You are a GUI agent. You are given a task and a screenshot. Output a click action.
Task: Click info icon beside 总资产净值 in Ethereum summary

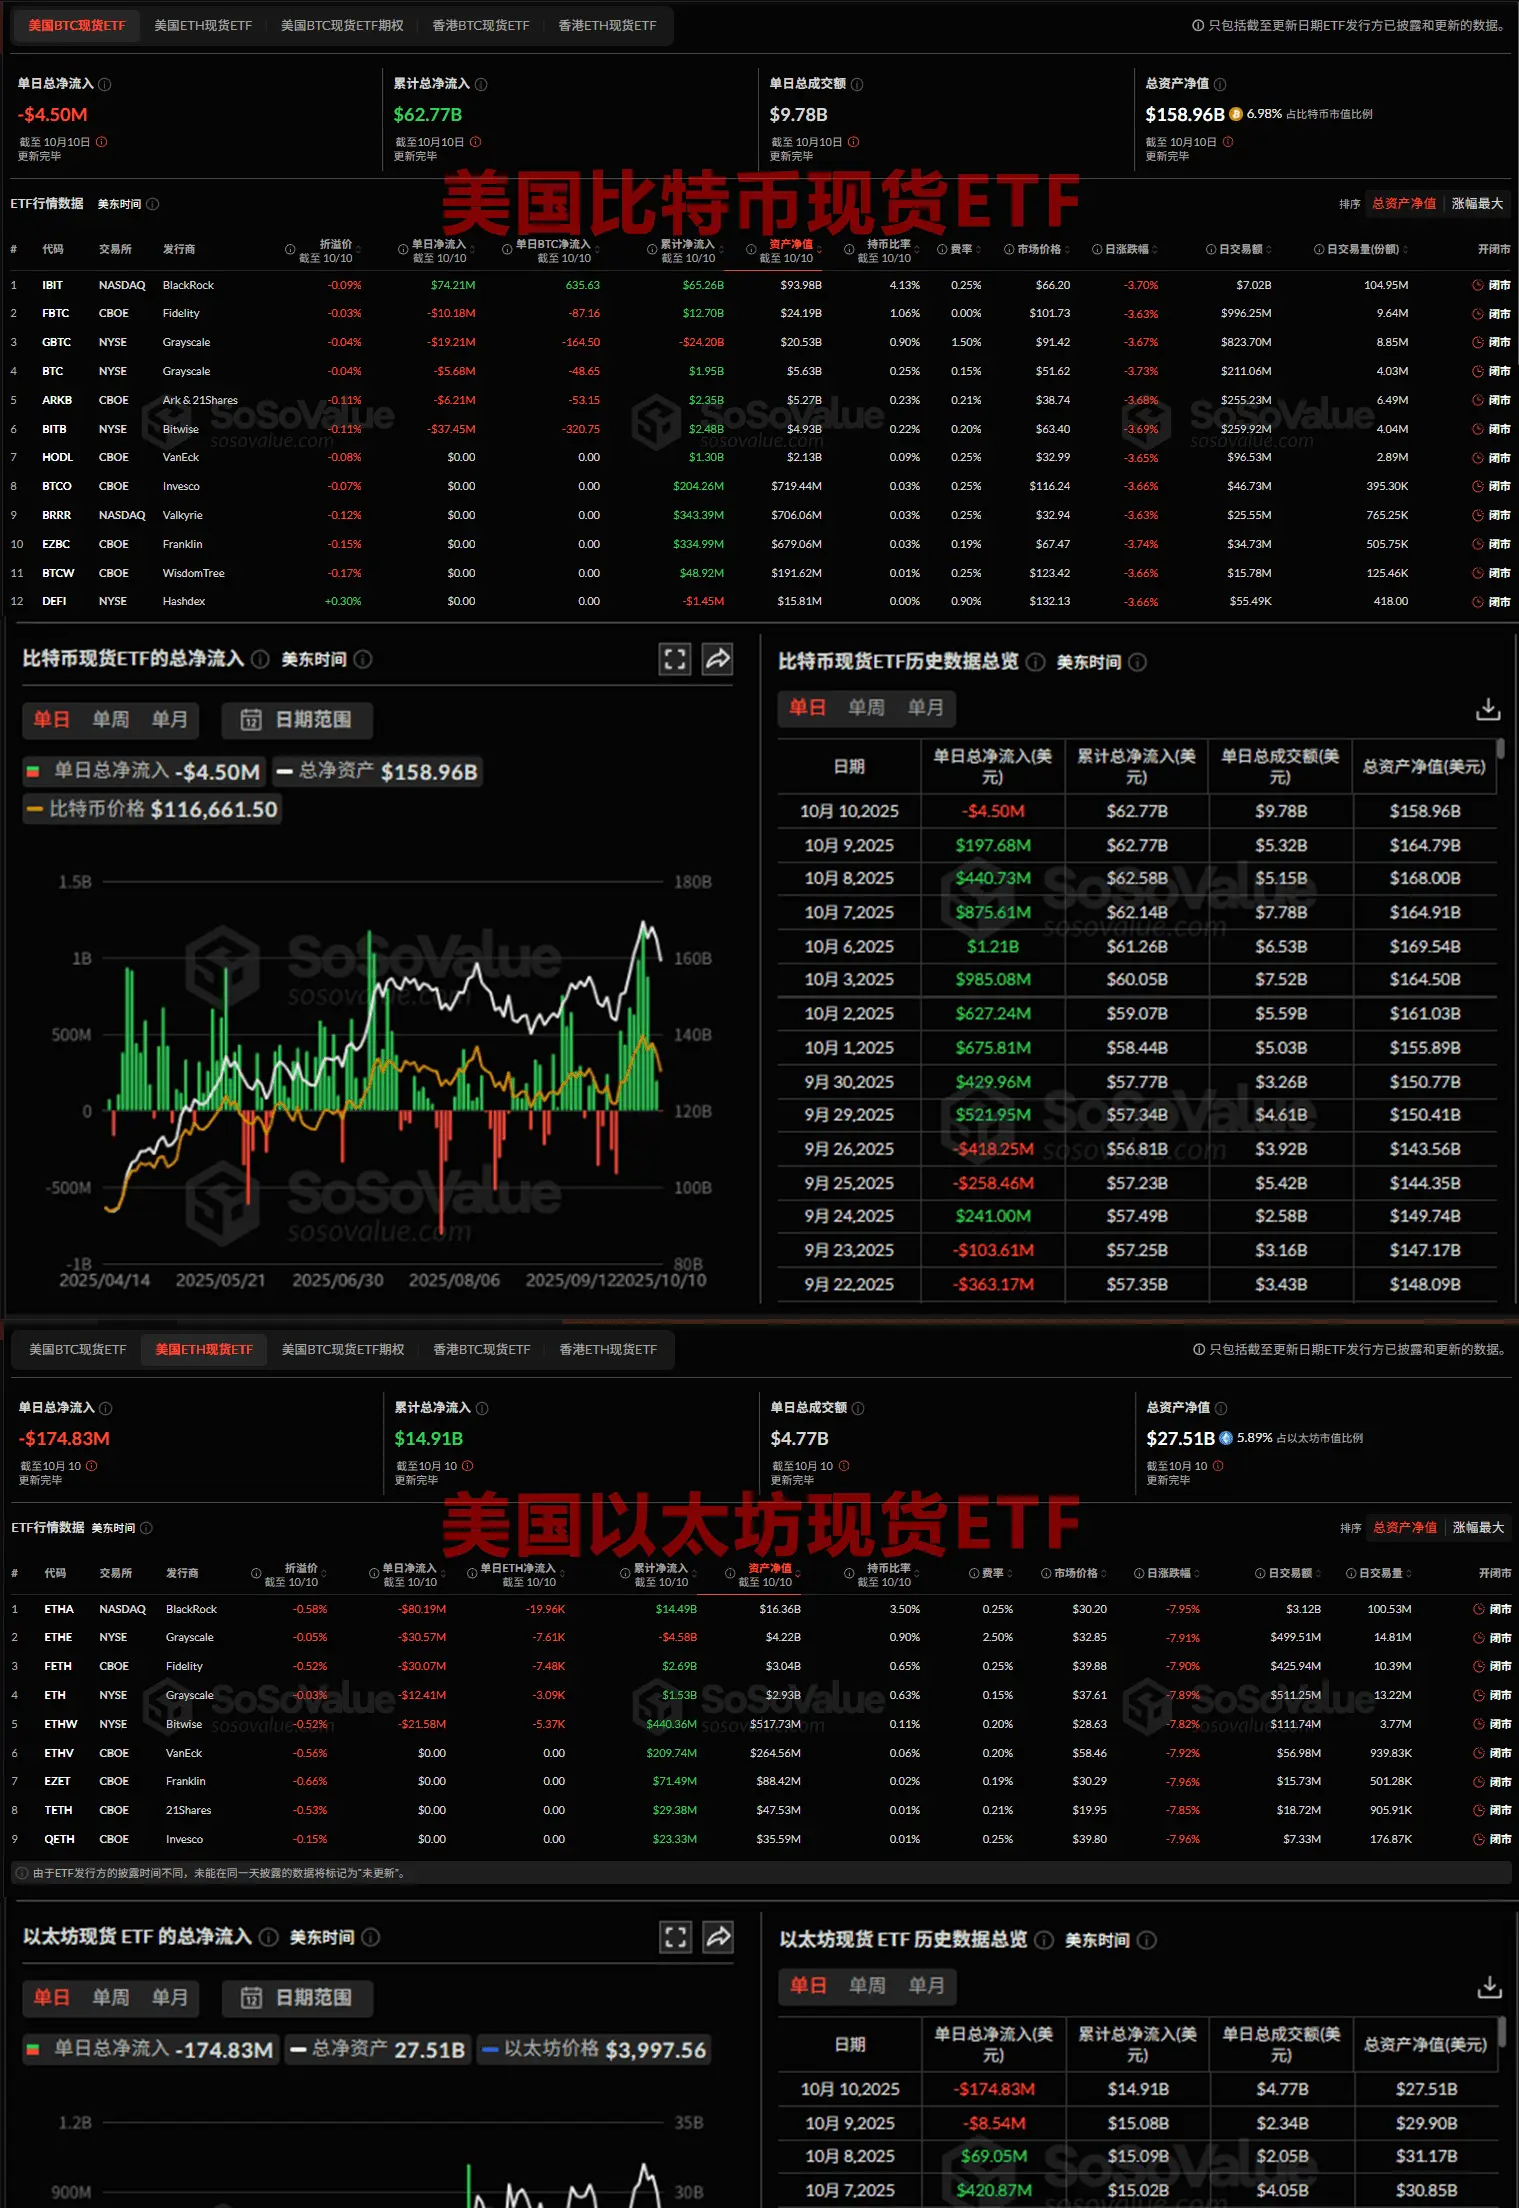coord(1221,1408)
